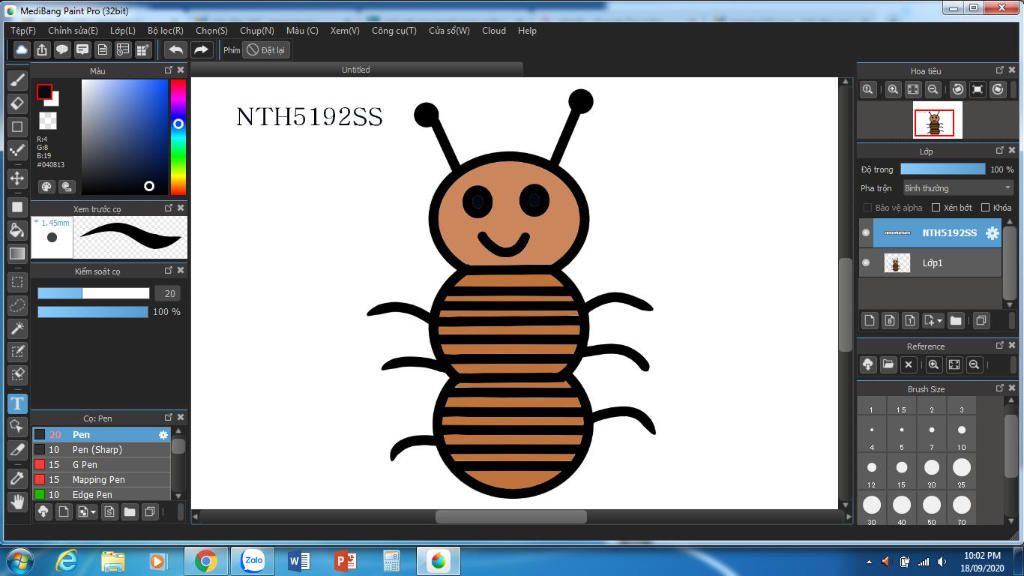Viewport: 1024px width, 576px height.
Task: Open the Pen brush settings gear
Action: pyautogui.click(x=163, y=435)
